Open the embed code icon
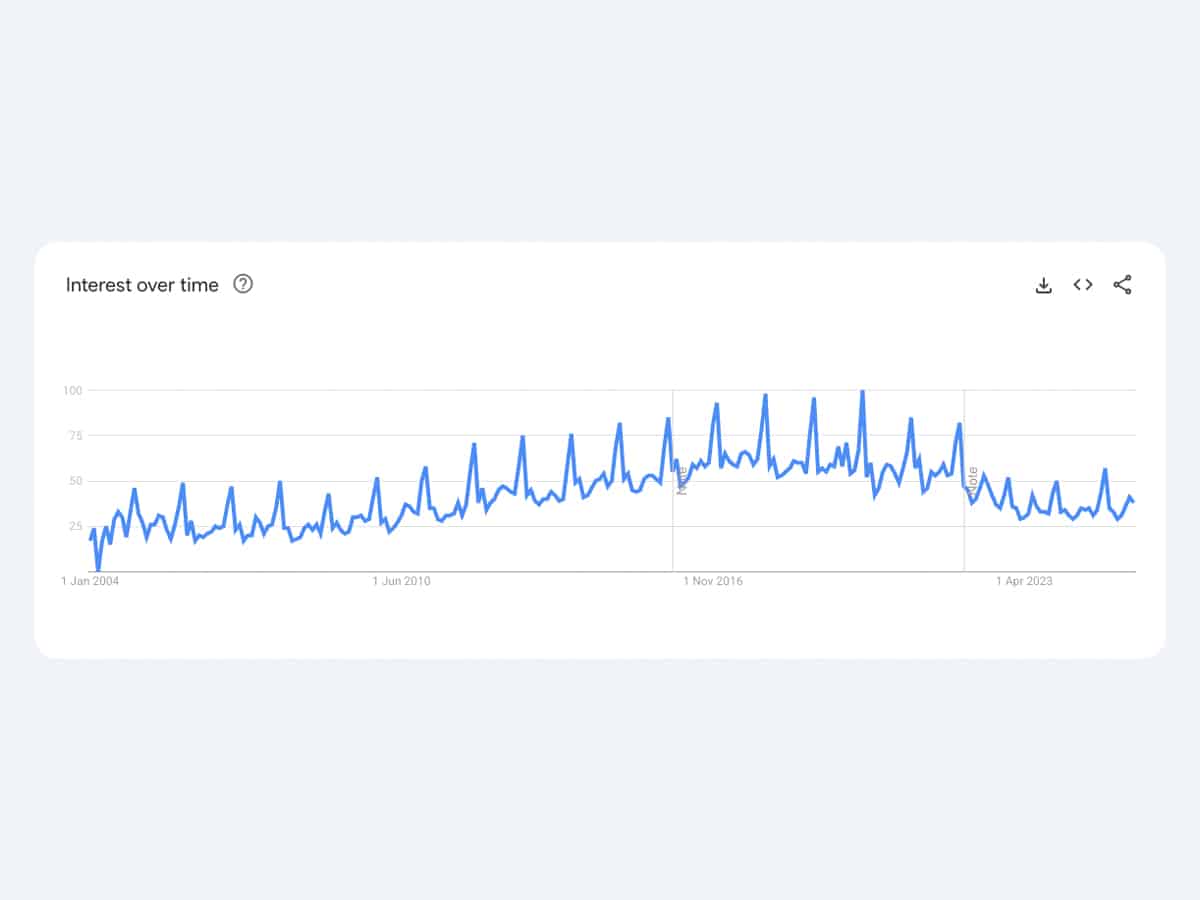 point(1083,285)
